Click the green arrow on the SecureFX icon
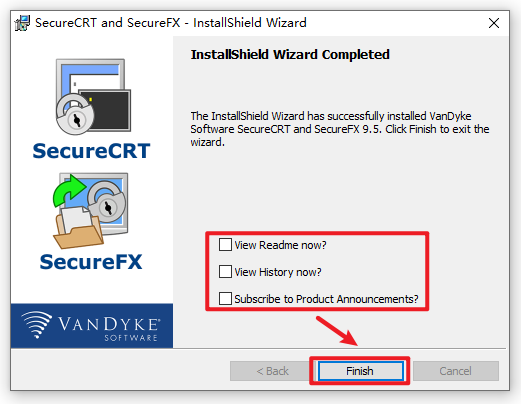Image resolution: width=521 pixels, height=404 pixels. pos(69,191)
